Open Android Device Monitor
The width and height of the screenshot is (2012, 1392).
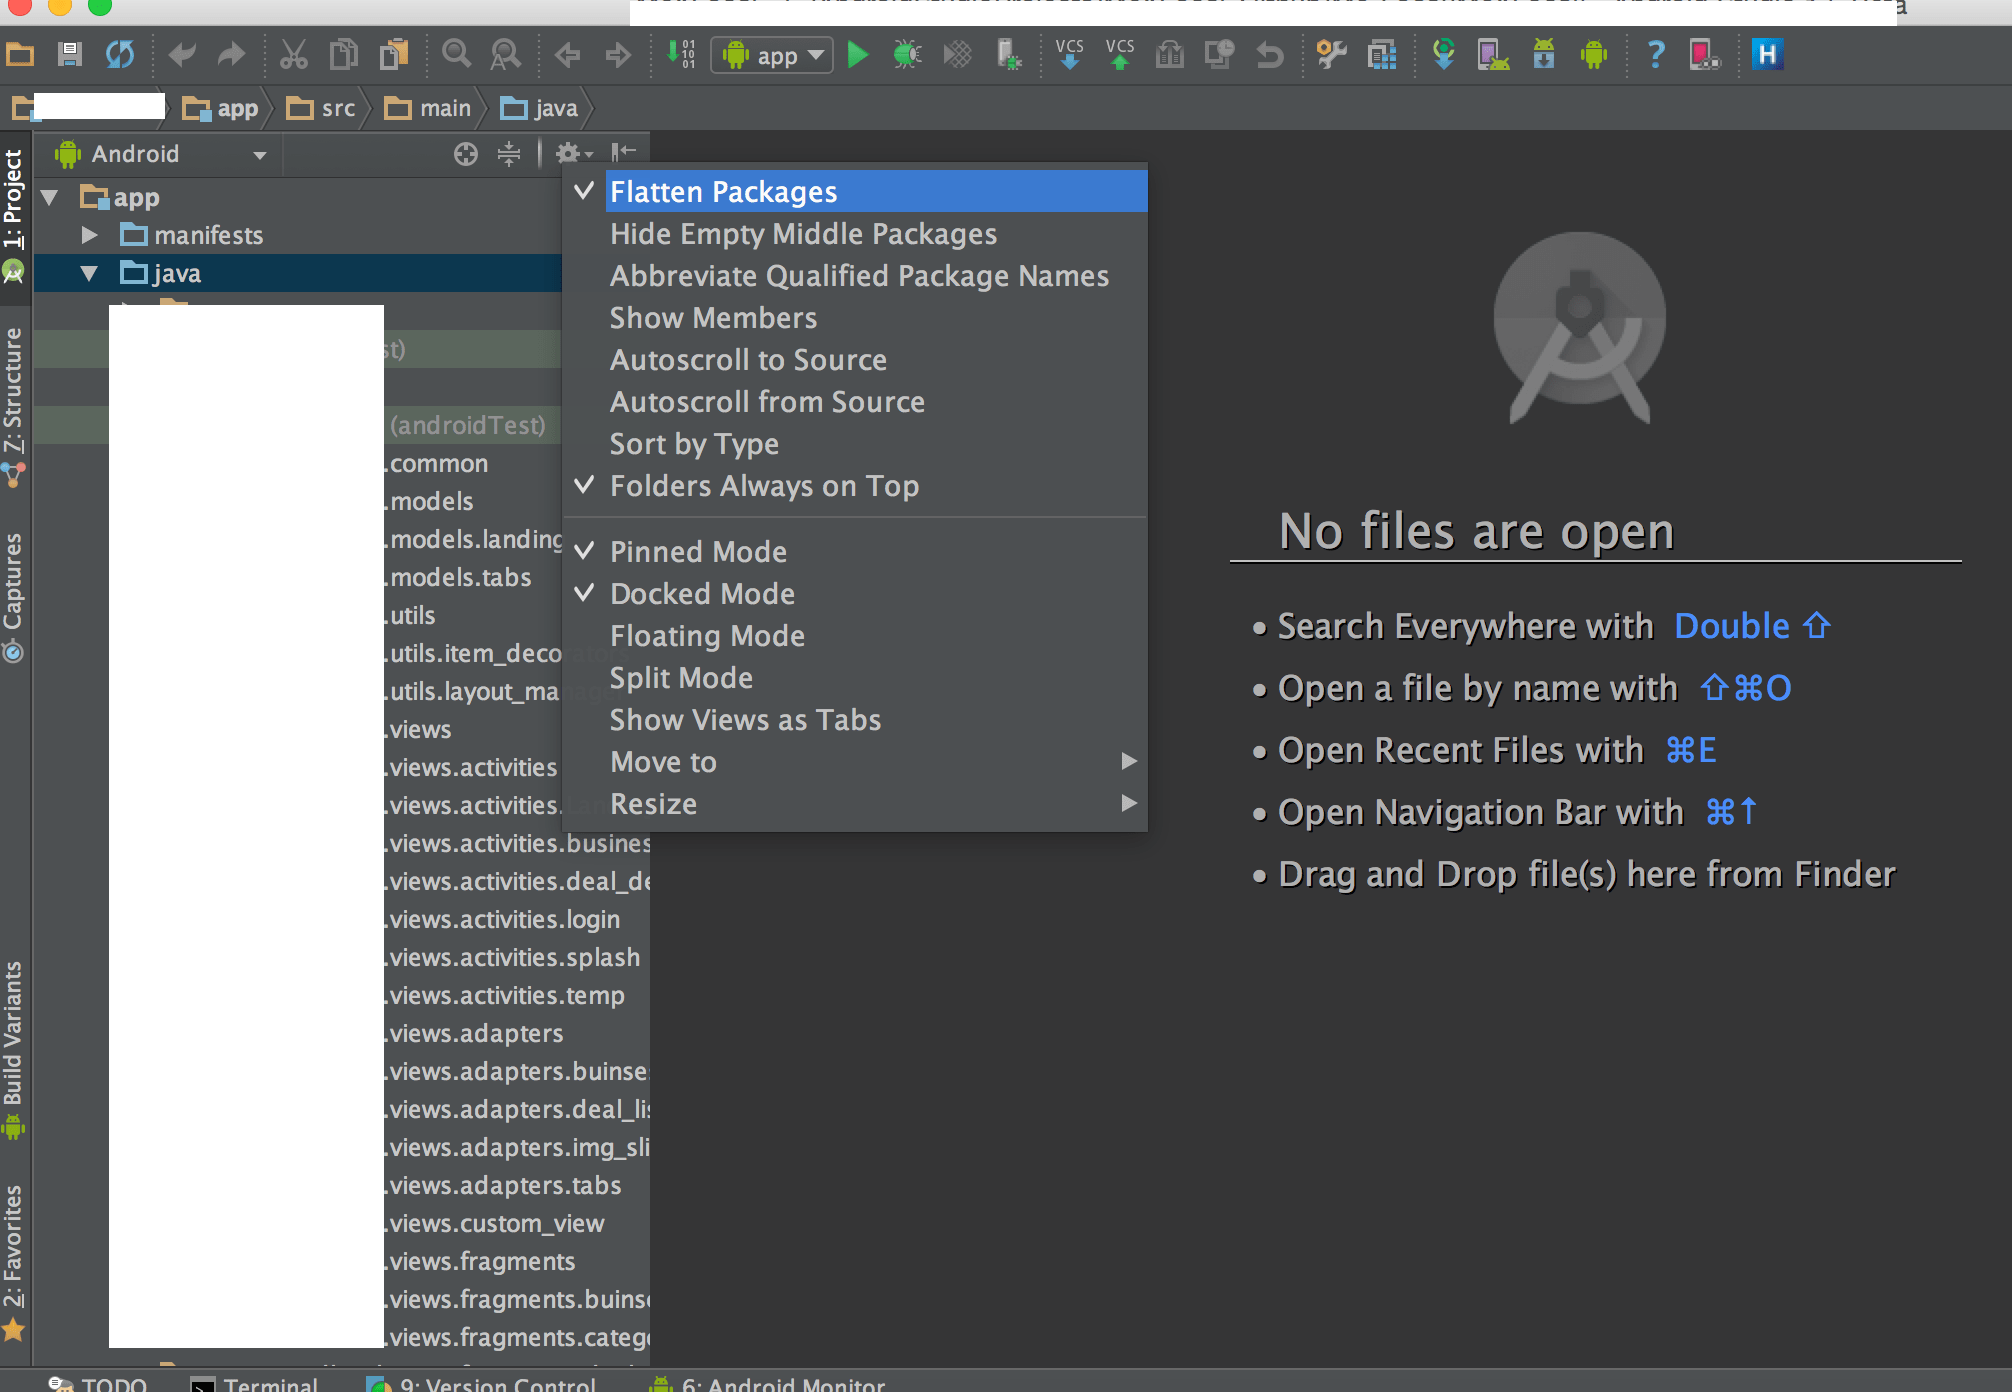(1596, 55)
